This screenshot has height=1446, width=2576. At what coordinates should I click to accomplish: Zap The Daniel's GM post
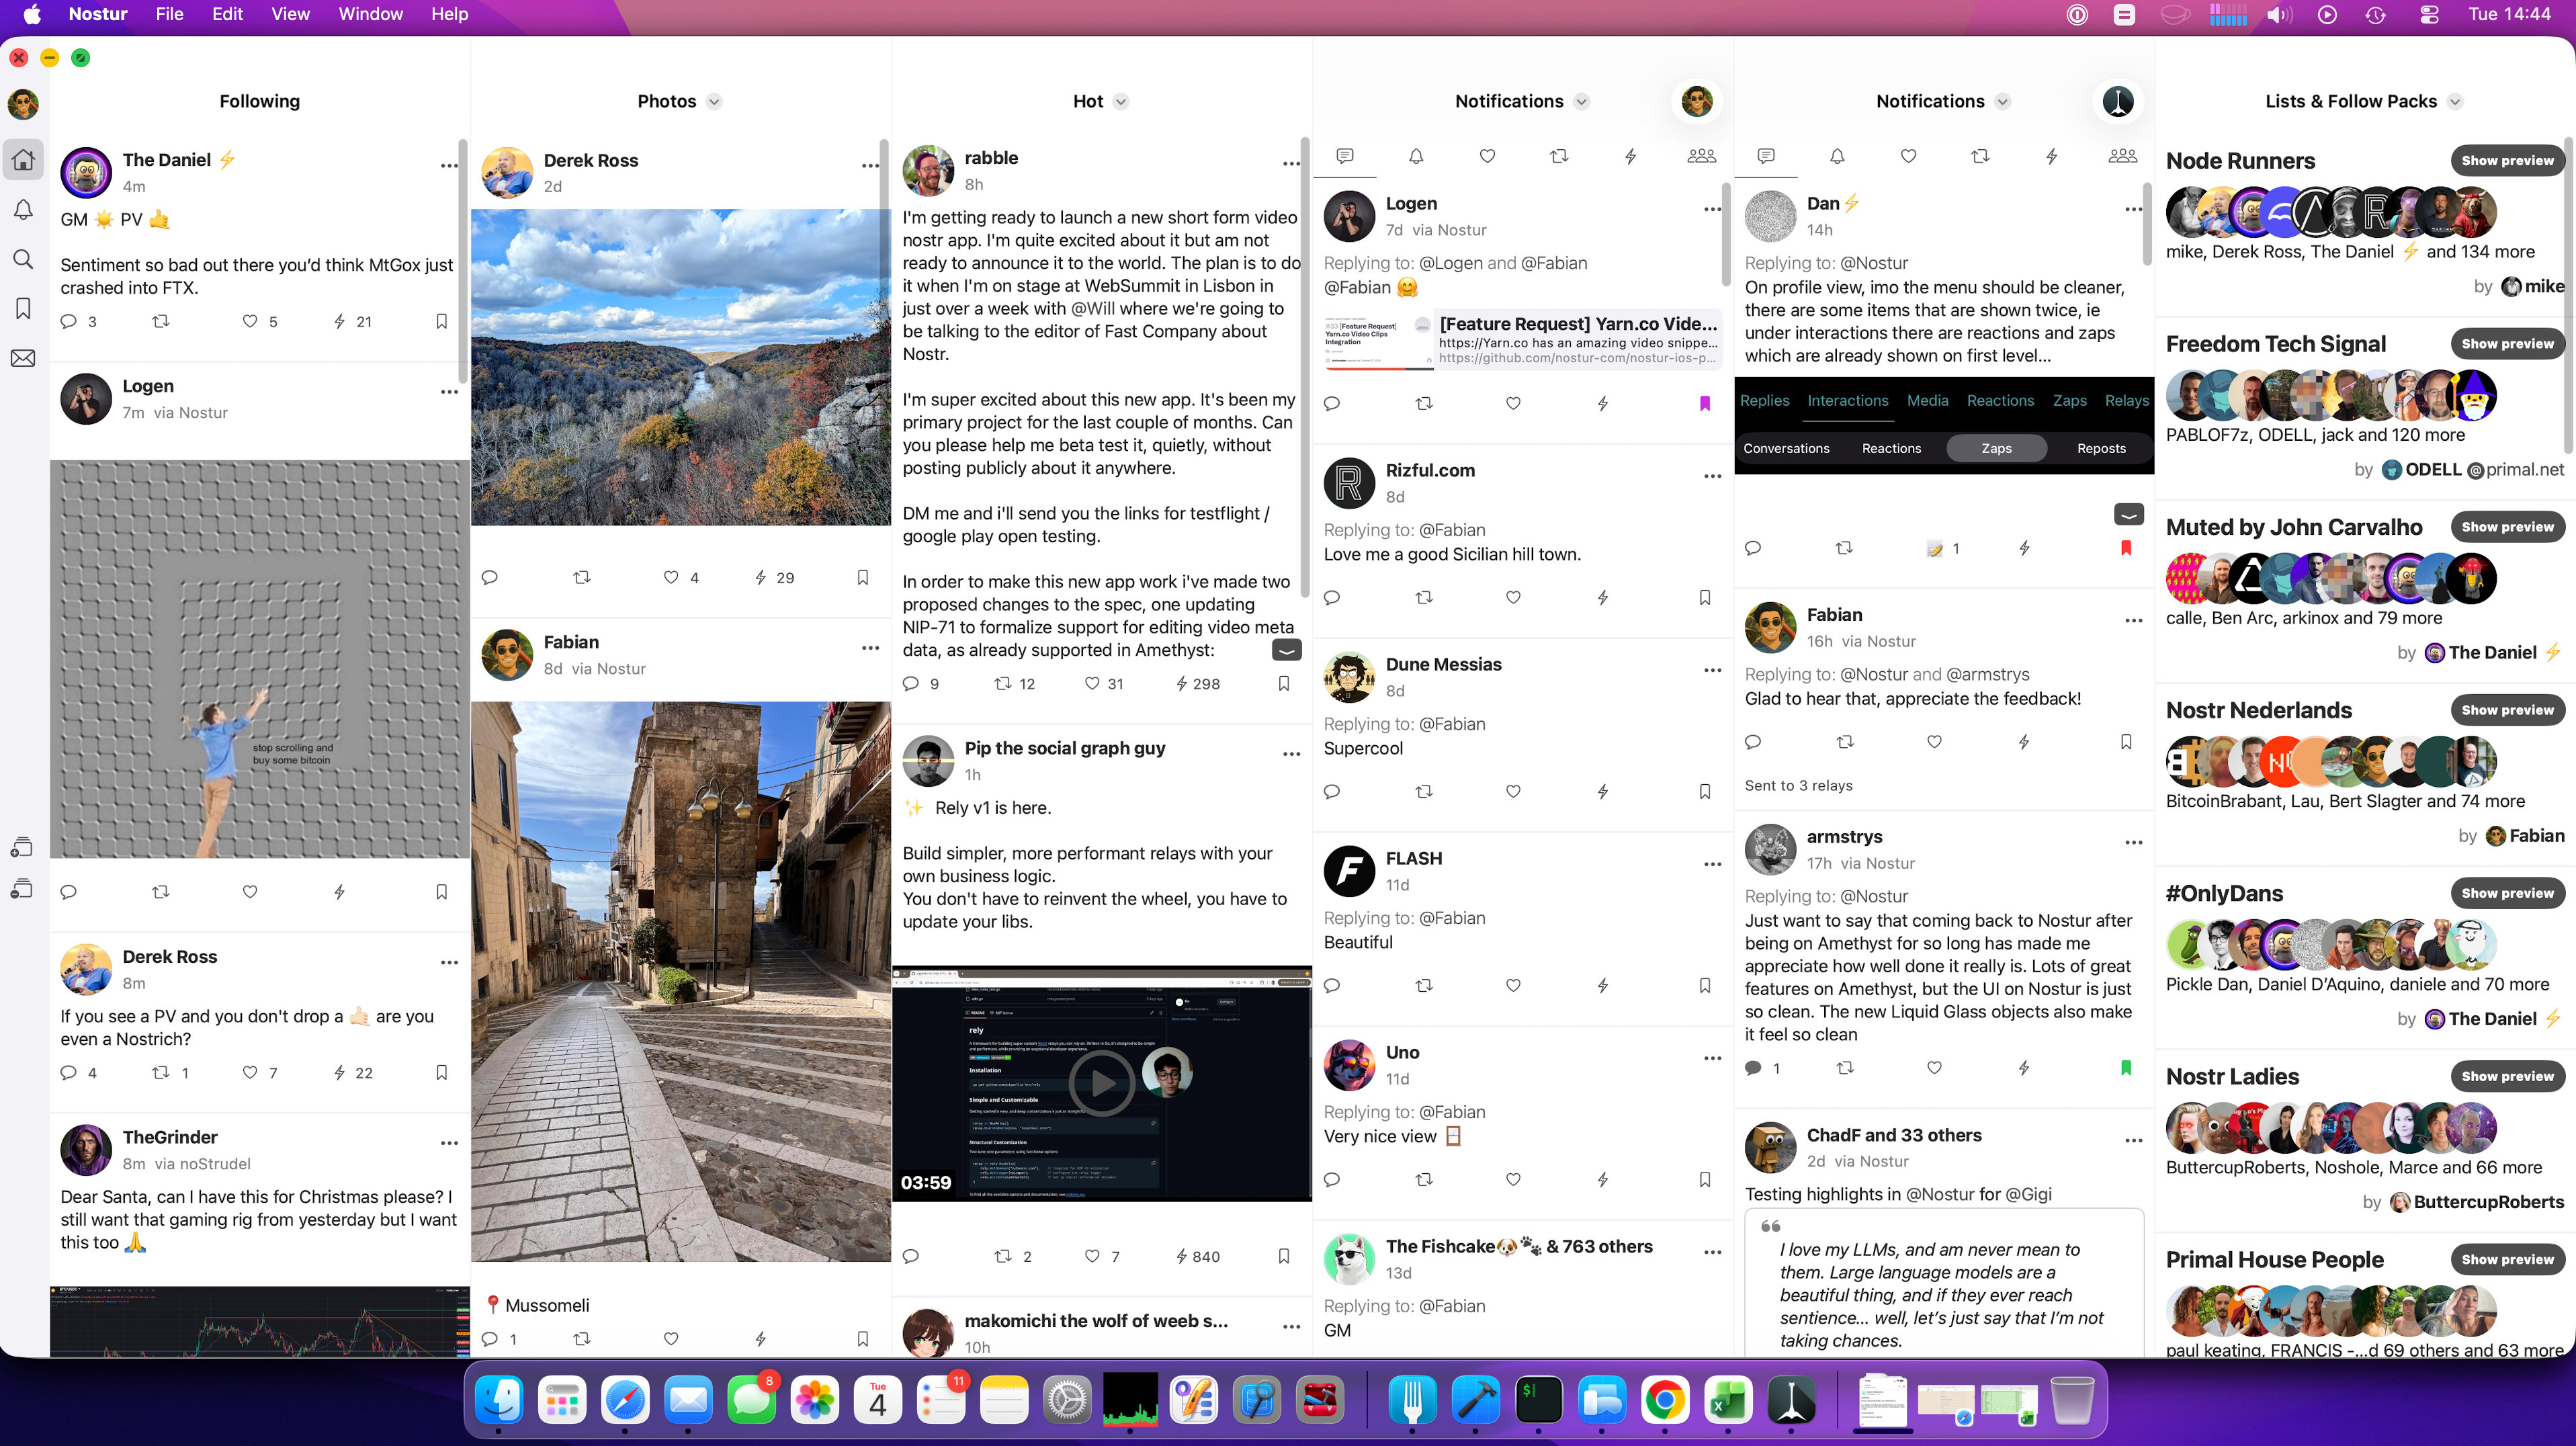click(340, 321)
